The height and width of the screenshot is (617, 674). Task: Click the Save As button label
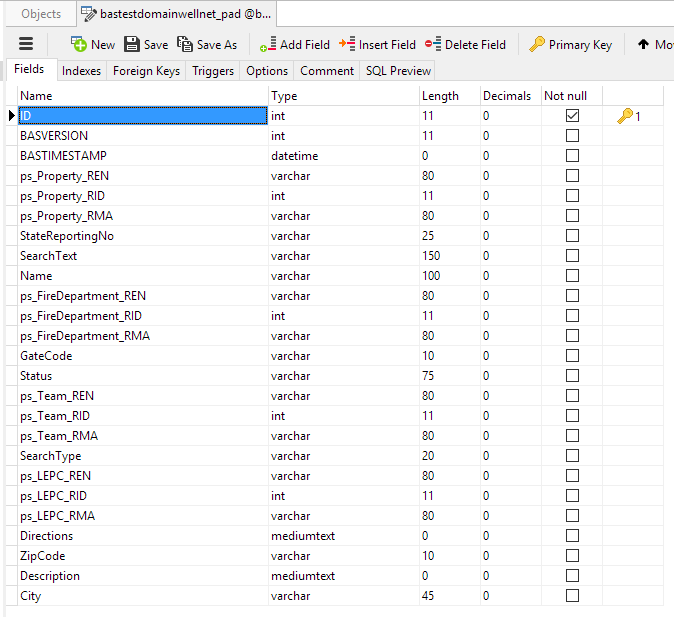[x=217, y=44]
